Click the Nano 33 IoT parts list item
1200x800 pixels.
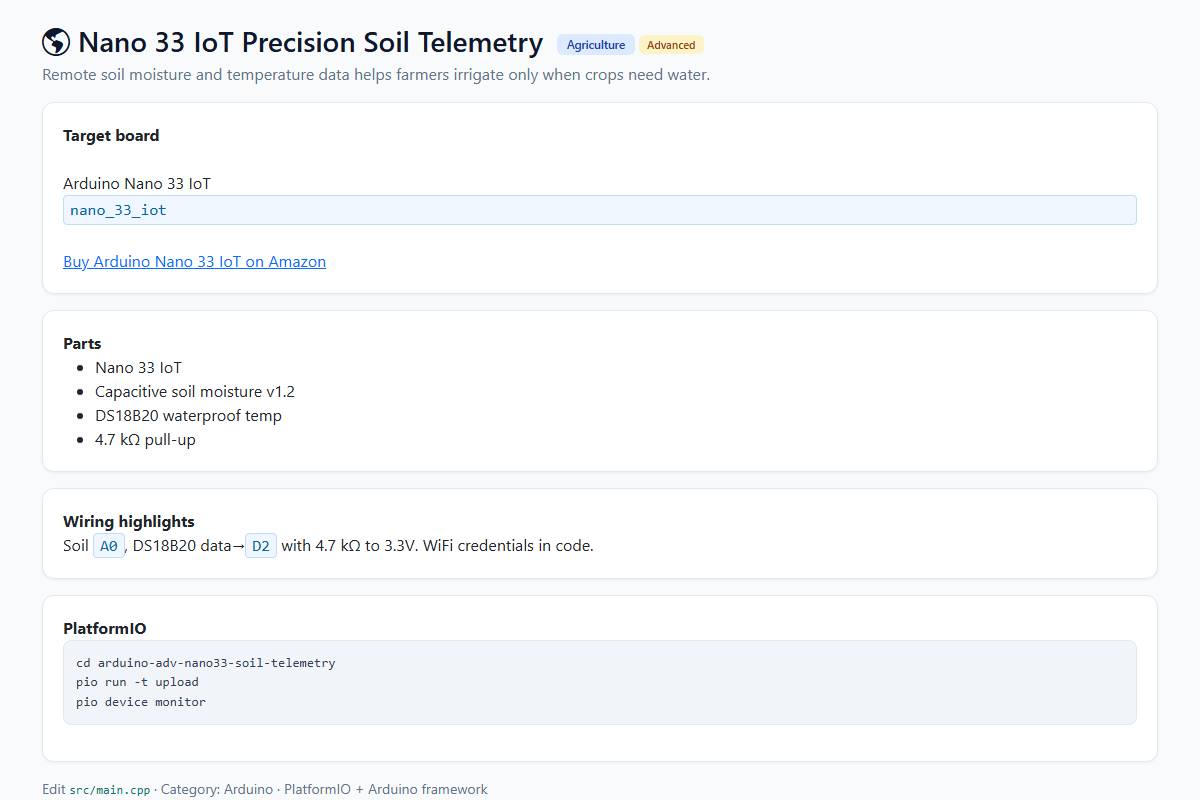[138, 367]
